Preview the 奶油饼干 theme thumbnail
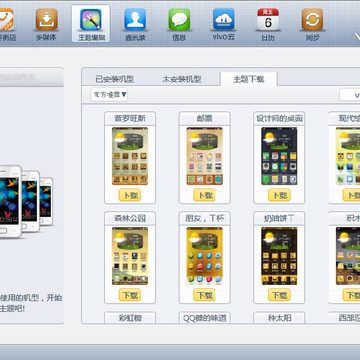 pyautogui.click(x=279, y=256)
